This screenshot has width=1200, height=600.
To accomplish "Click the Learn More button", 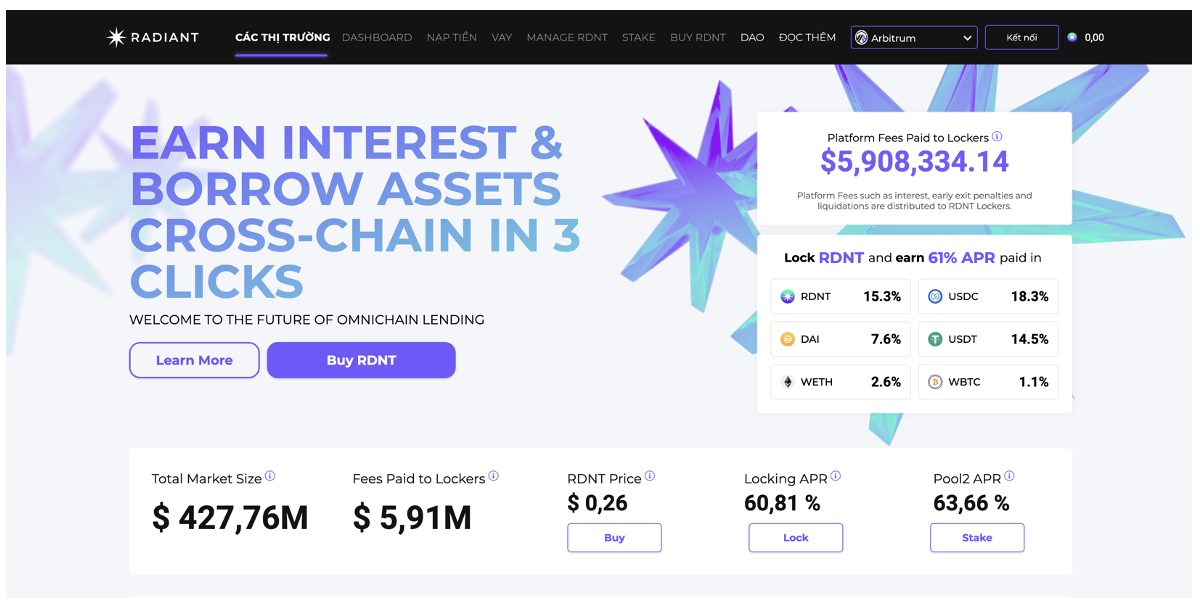I will (x=194, y=360).
